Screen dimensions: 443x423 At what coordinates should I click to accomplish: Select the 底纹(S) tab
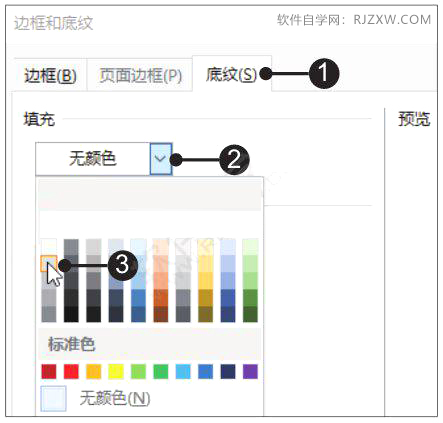(231, 74)
